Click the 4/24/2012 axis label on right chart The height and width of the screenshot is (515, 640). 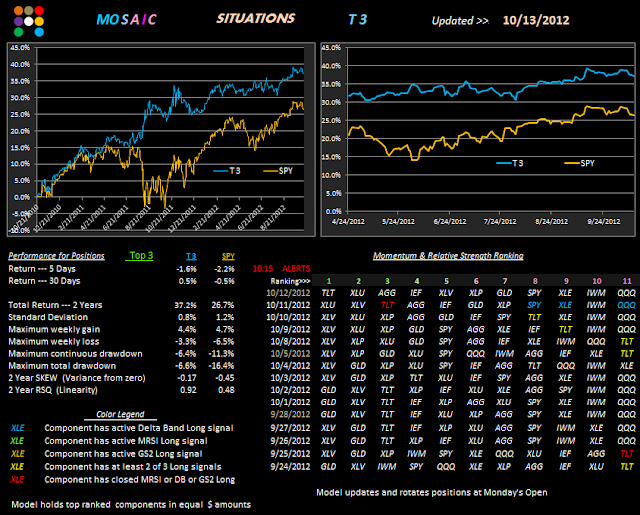click(348, 222)
